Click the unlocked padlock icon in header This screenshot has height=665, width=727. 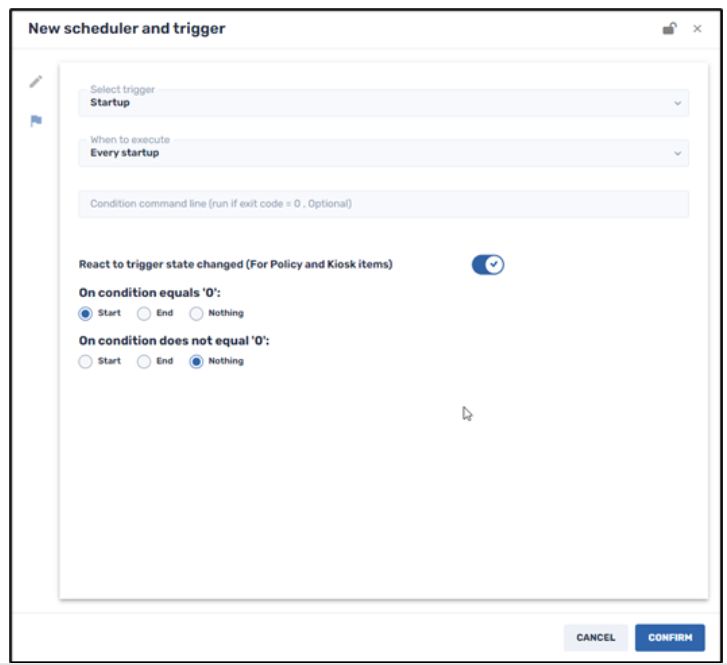[x=669, y=29]
